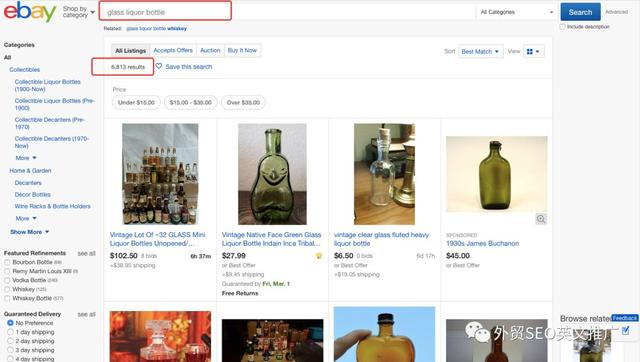
Task: Click the amber bottle thumbnail against blue sky
Action: coord(384,334)
